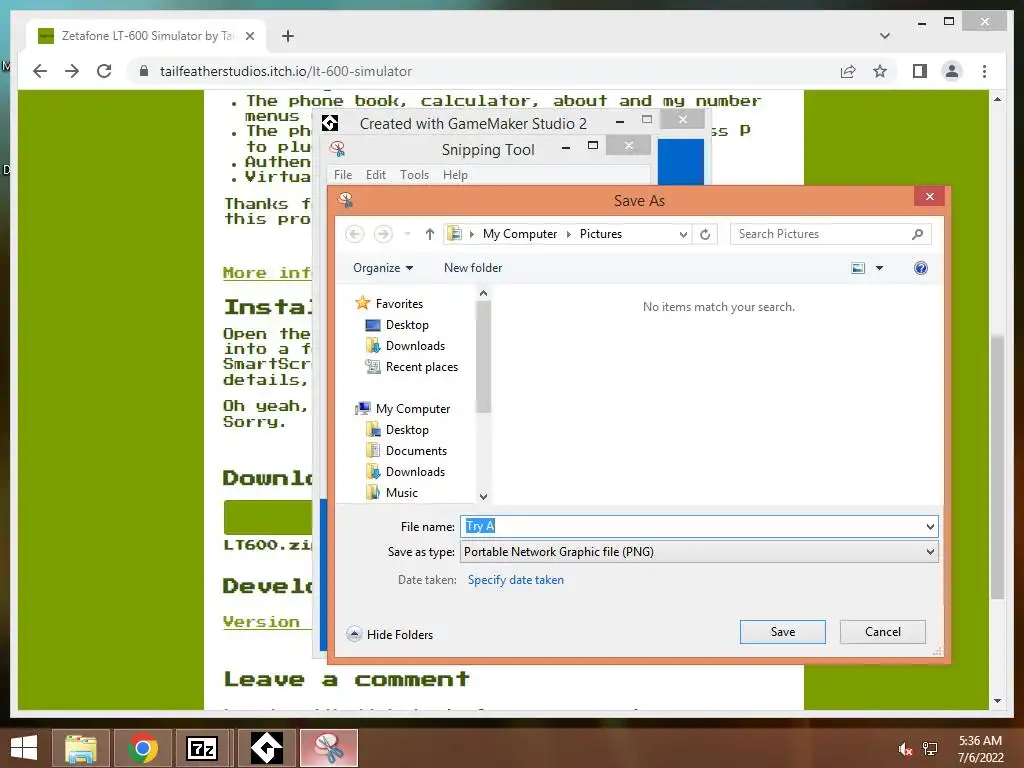Expand the view options dropdown arrow

[879, 268]
